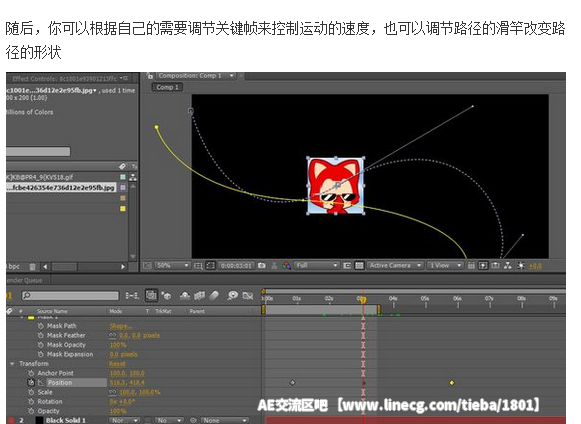
Task: Toggle Anchor Point stopwatch
Action: click(31, 373)
